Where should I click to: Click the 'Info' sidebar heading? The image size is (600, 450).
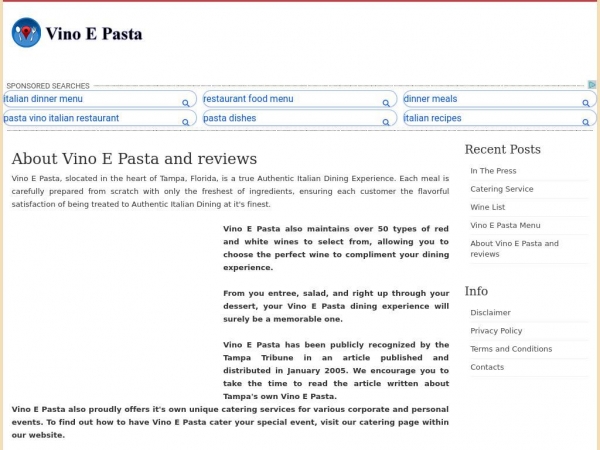coord(476,291)
